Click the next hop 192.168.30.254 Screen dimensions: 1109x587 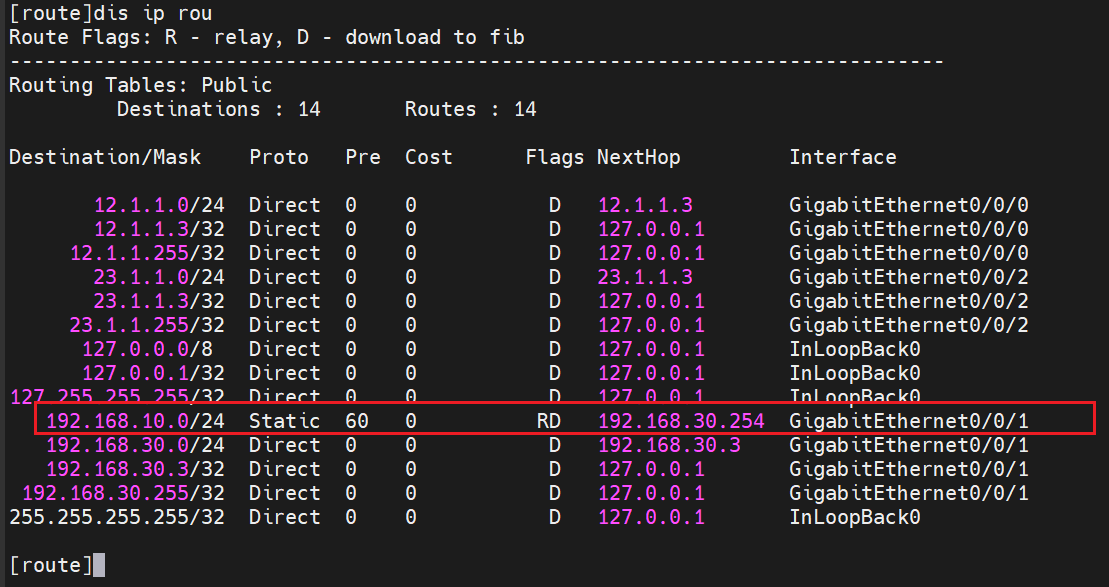681,421
